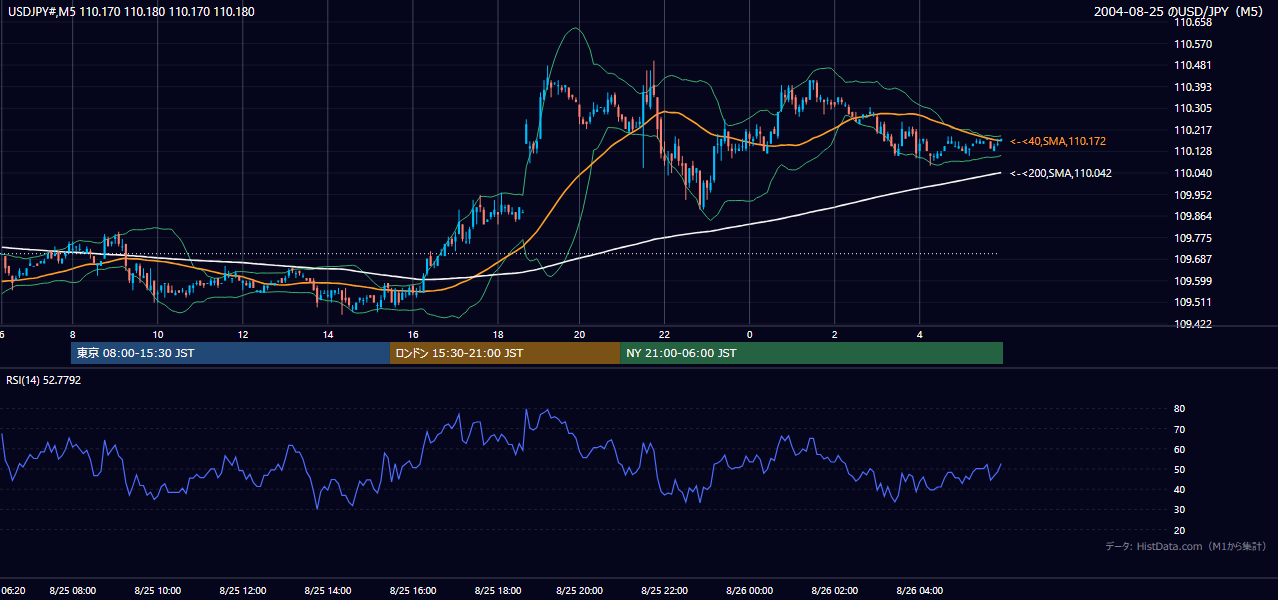Select the NY 21:00-06:00 JST session bar
Image resolution: width=1278 pixels, height=600 pixels.
pyautogui.click(x=811, y=353)
